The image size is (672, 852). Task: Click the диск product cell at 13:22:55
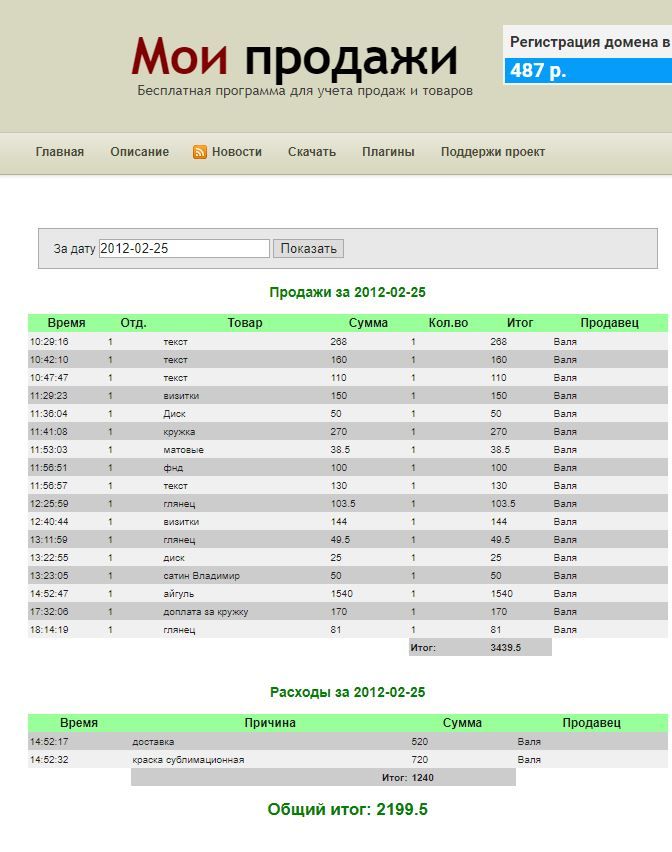[x=174, y=557]
